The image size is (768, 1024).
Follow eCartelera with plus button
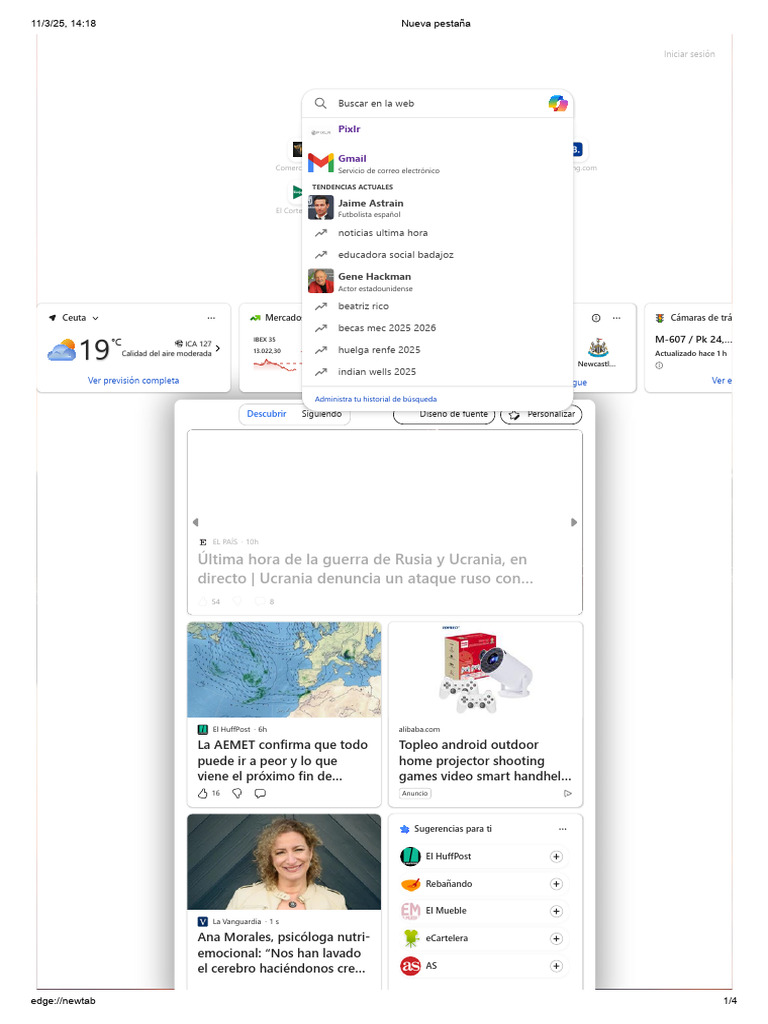click(x=556, y=939)
